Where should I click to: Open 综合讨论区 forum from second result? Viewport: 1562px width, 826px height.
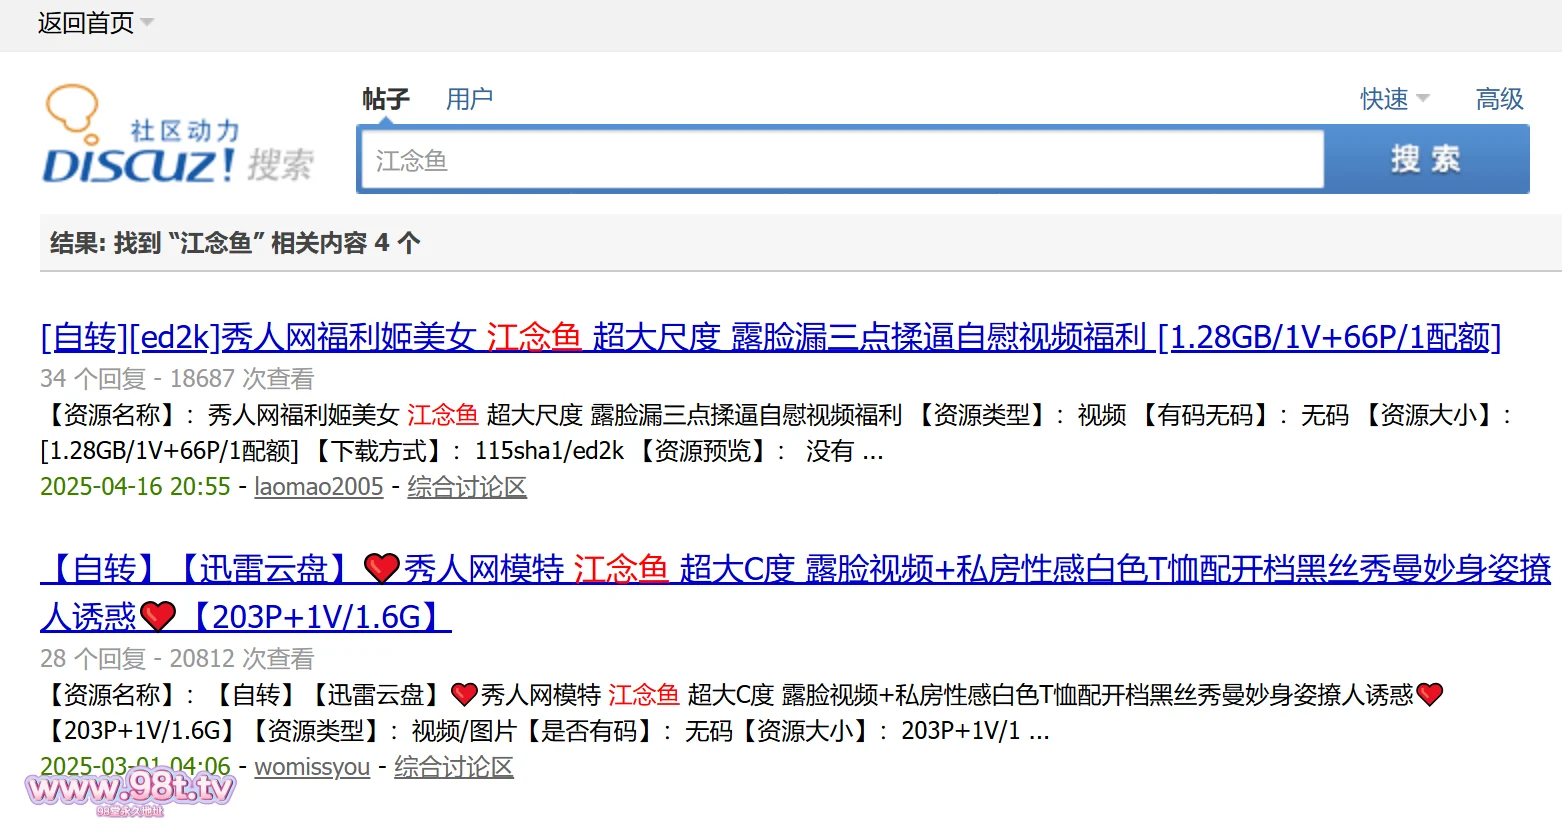(454, 767)
